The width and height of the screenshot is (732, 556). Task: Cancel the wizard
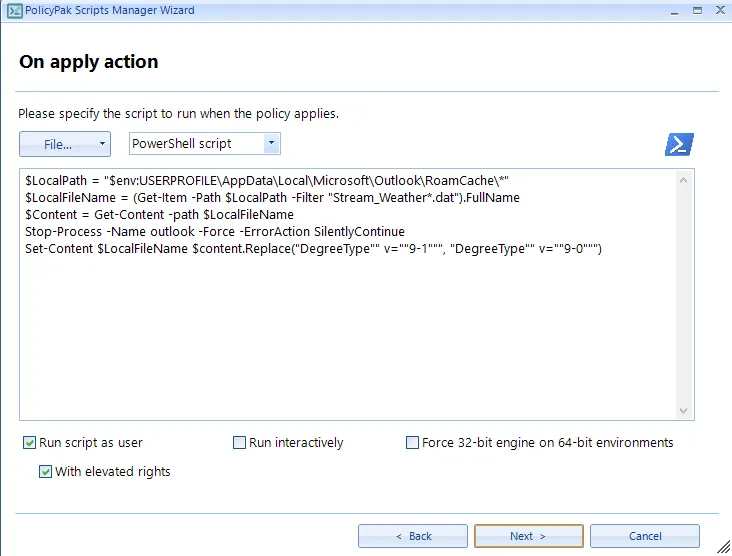644,536
